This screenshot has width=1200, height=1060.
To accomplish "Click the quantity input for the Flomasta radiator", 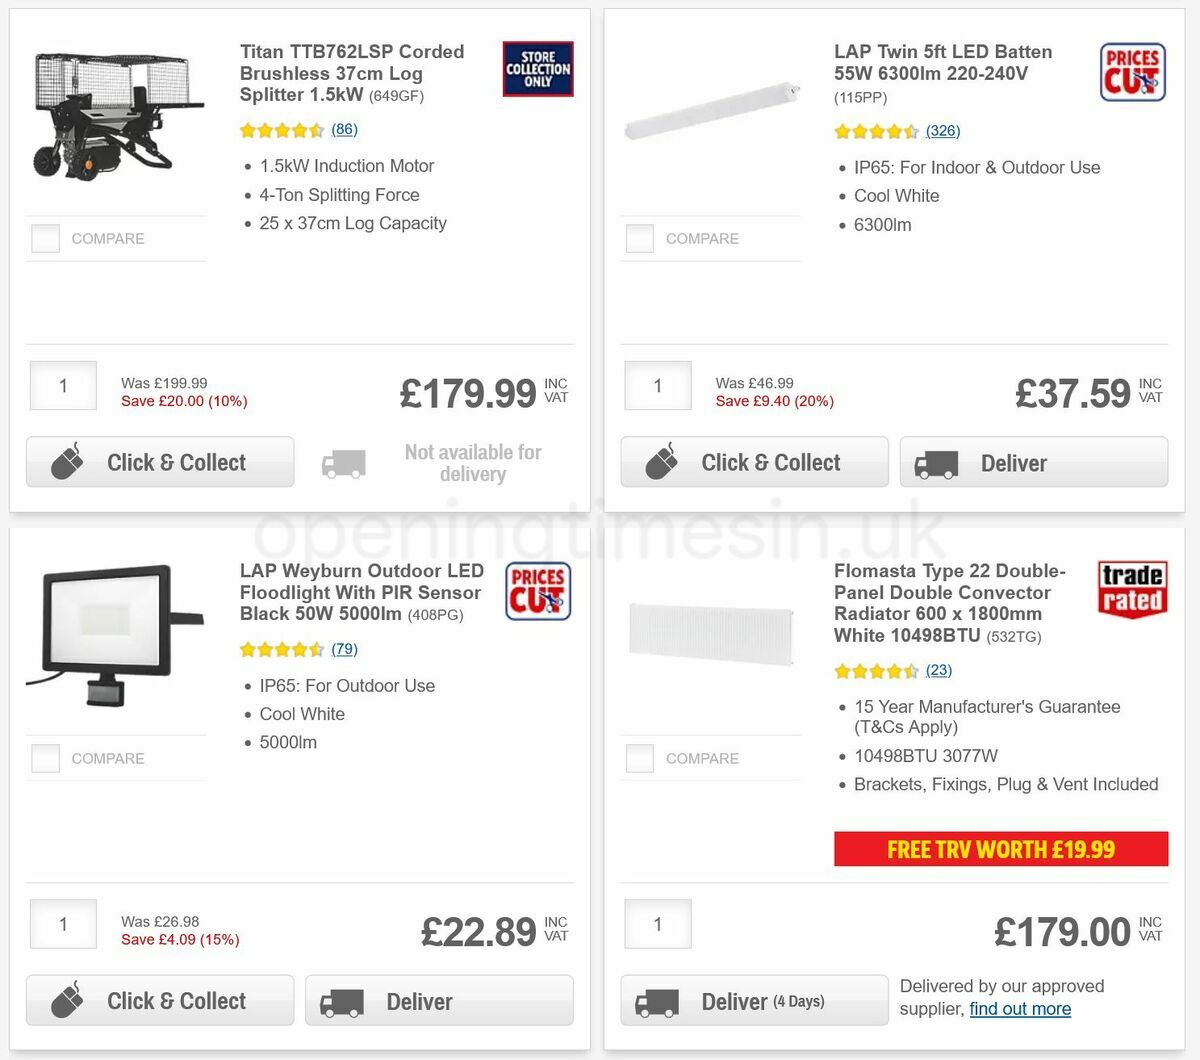I will tap(657, 924).
